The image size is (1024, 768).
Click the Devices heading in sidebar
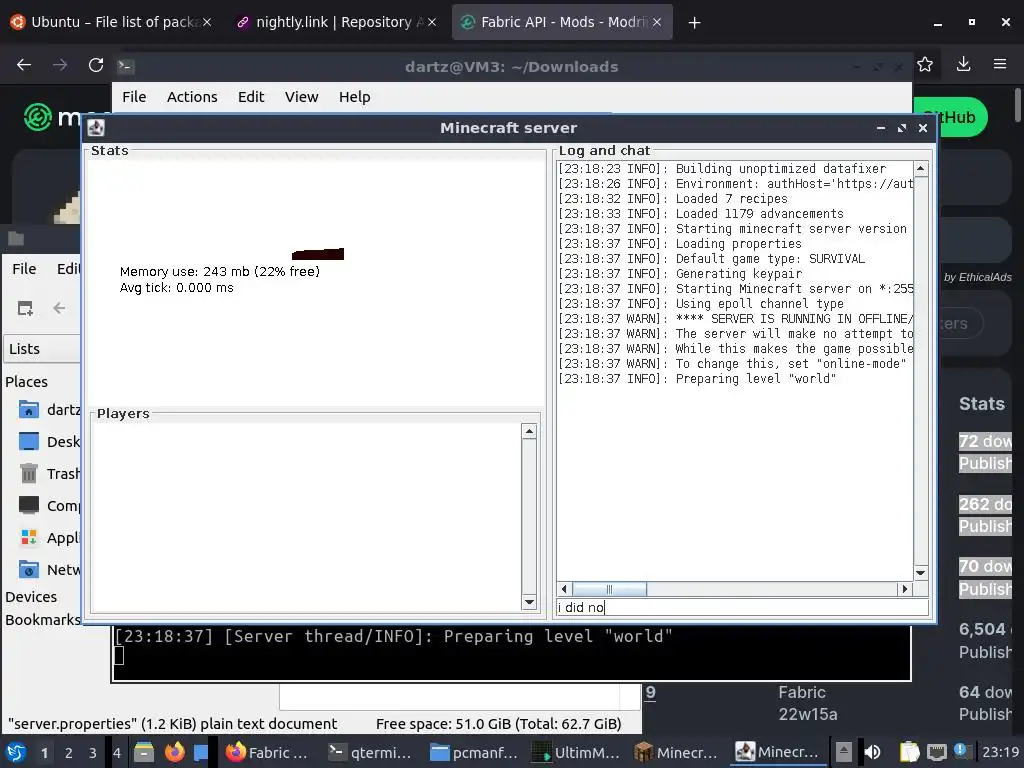tap(31, 597)
